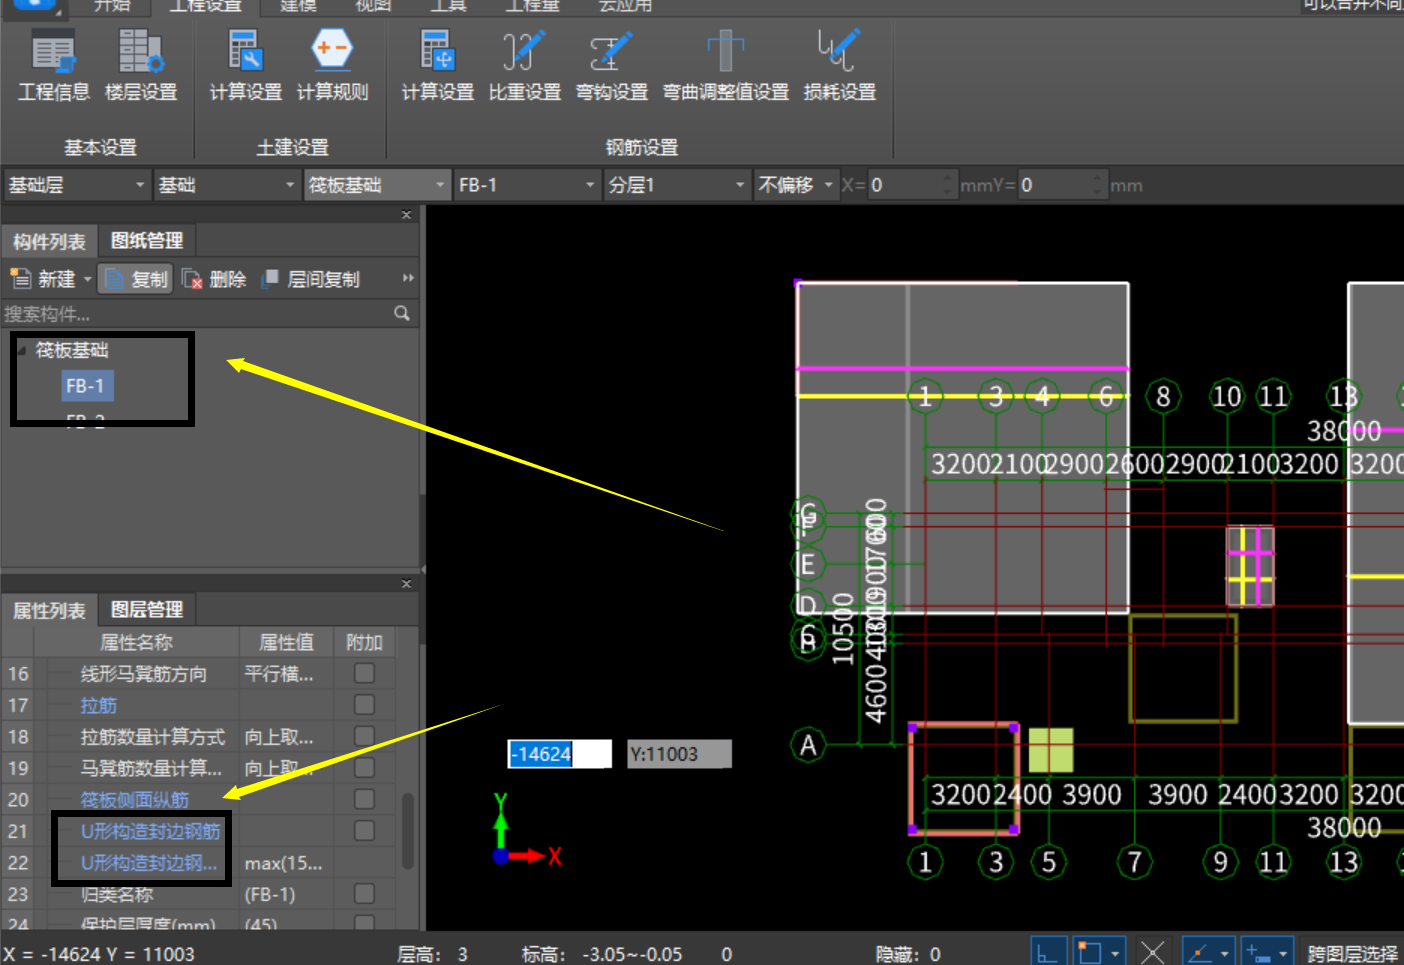Click the X offset input field
Screen dimensions: 1404x965
tap(905, 185)
